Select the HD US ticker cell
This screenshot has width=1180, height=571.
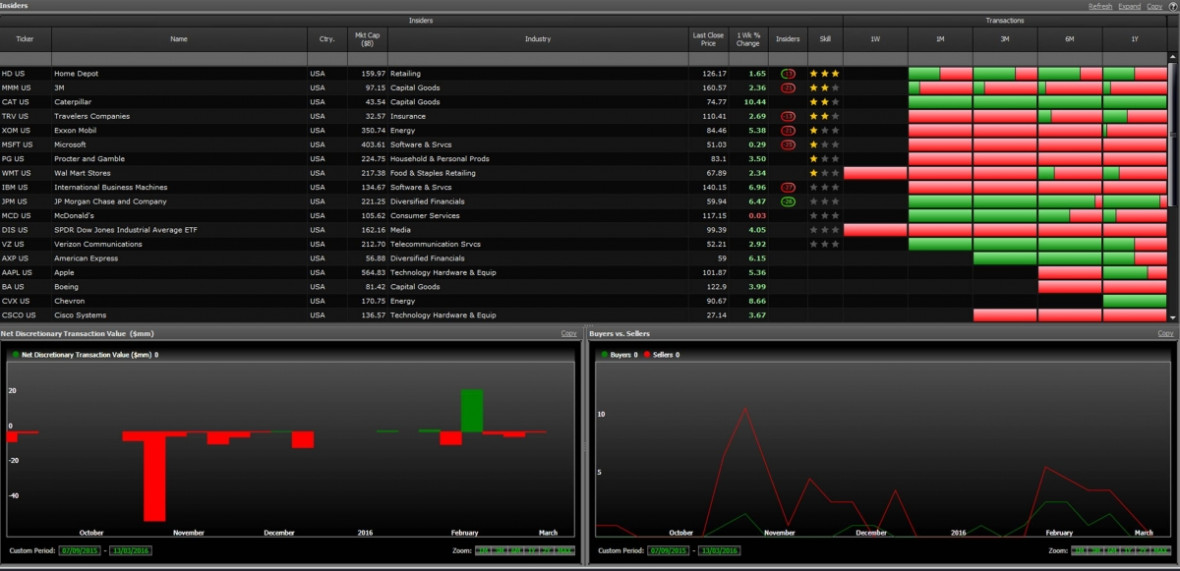point(26,74)
